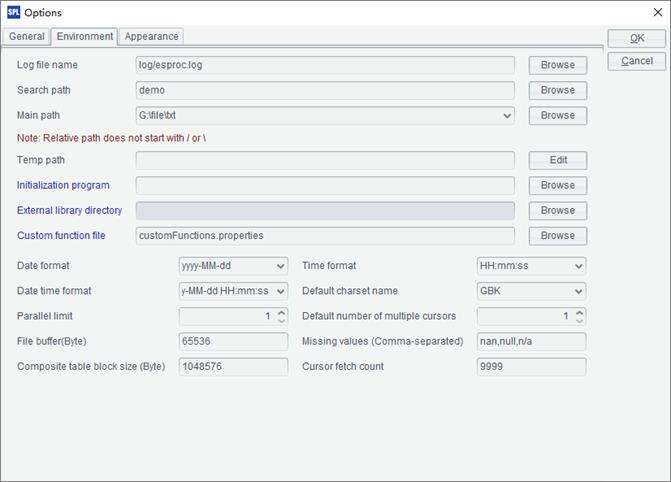The width and height of the screenshot is (671, 482).
Task: Select the Environment tab
Action: point(85,36)
